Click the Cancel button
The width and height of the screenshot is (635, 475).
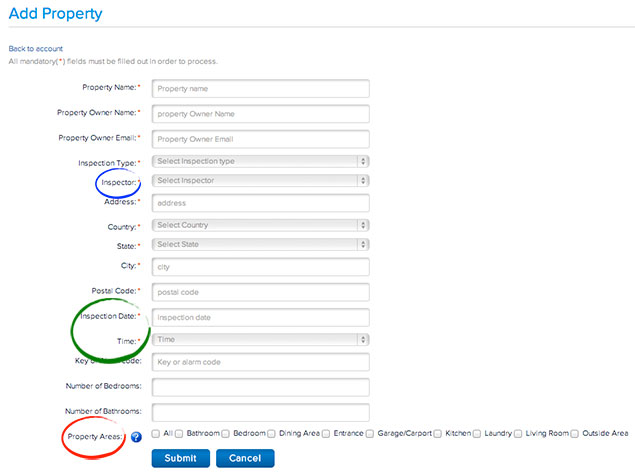[245, 458]
